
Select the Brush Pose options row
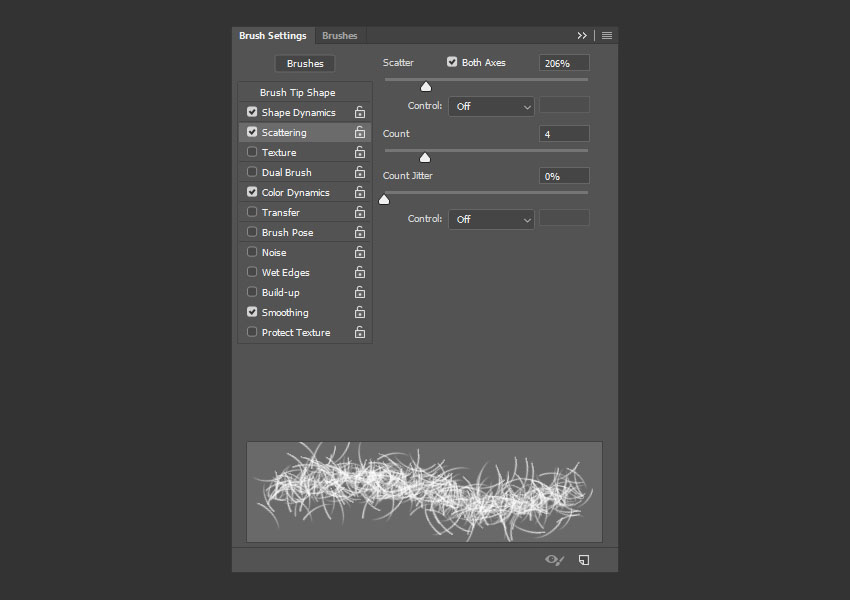pos(305,233)
